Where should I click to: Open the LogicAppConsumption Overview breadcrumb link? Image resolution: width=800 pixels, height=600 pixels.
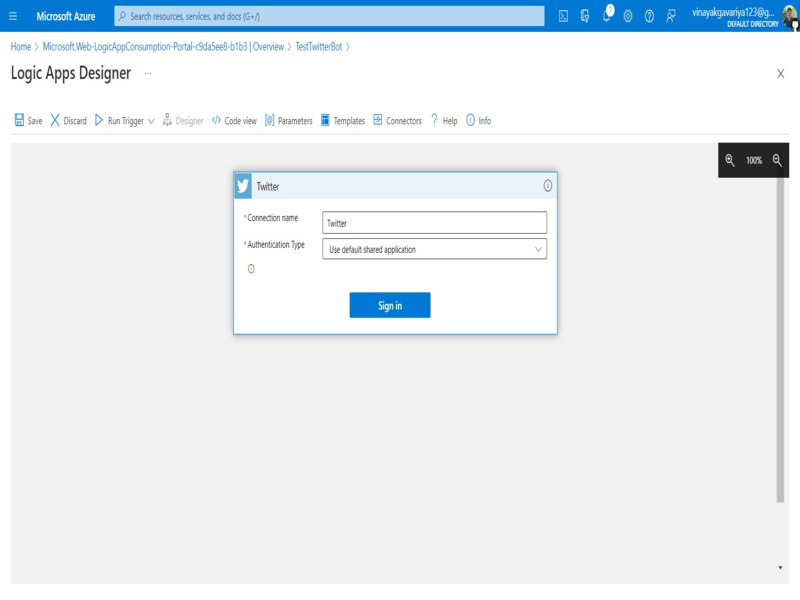163,46
